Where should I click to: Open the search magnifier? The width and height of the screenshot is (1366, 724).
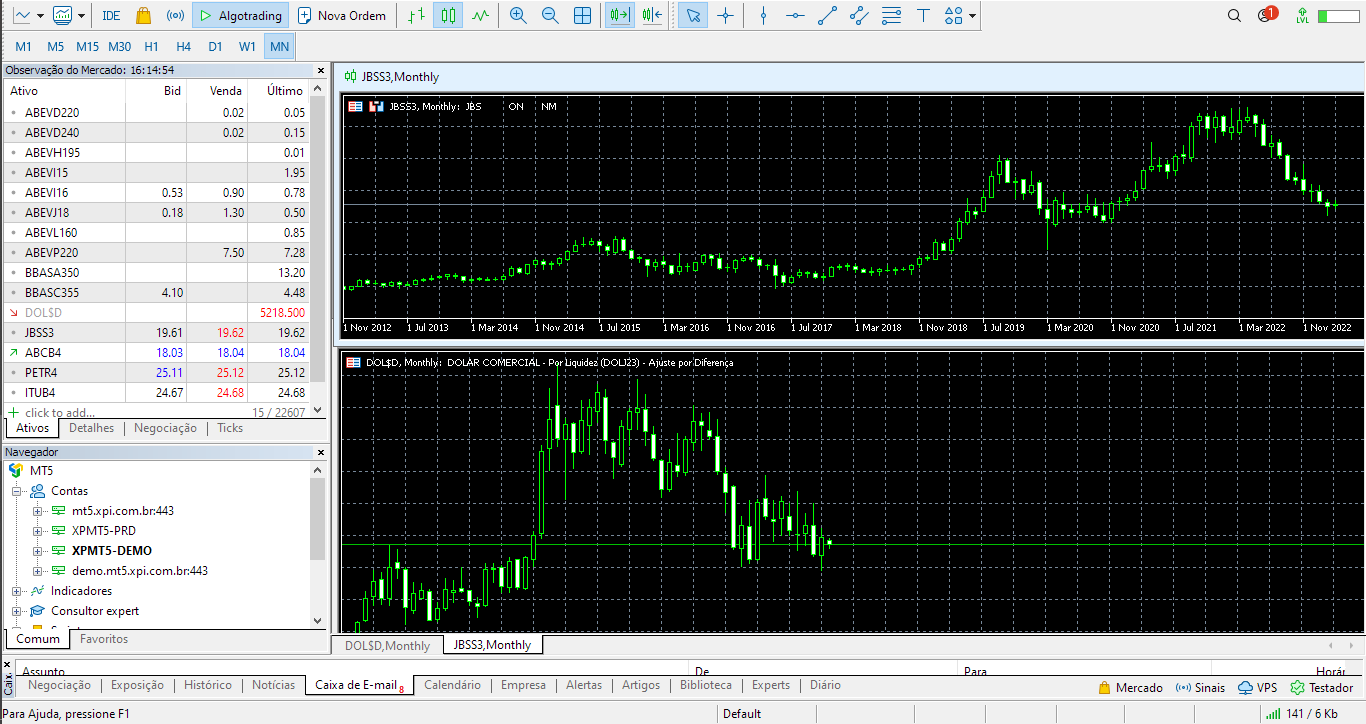[1236, 15]
